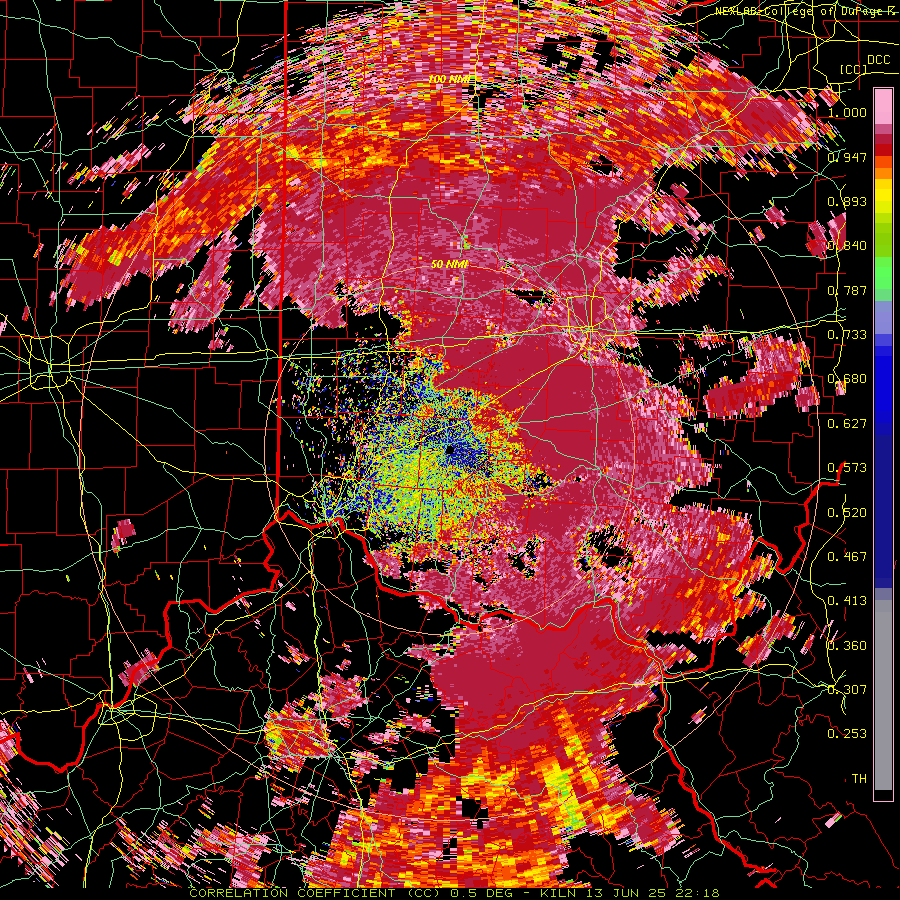Click the 1.000 legend value
The height and width of the screenshot is (900, 900).
click(847, 112)
